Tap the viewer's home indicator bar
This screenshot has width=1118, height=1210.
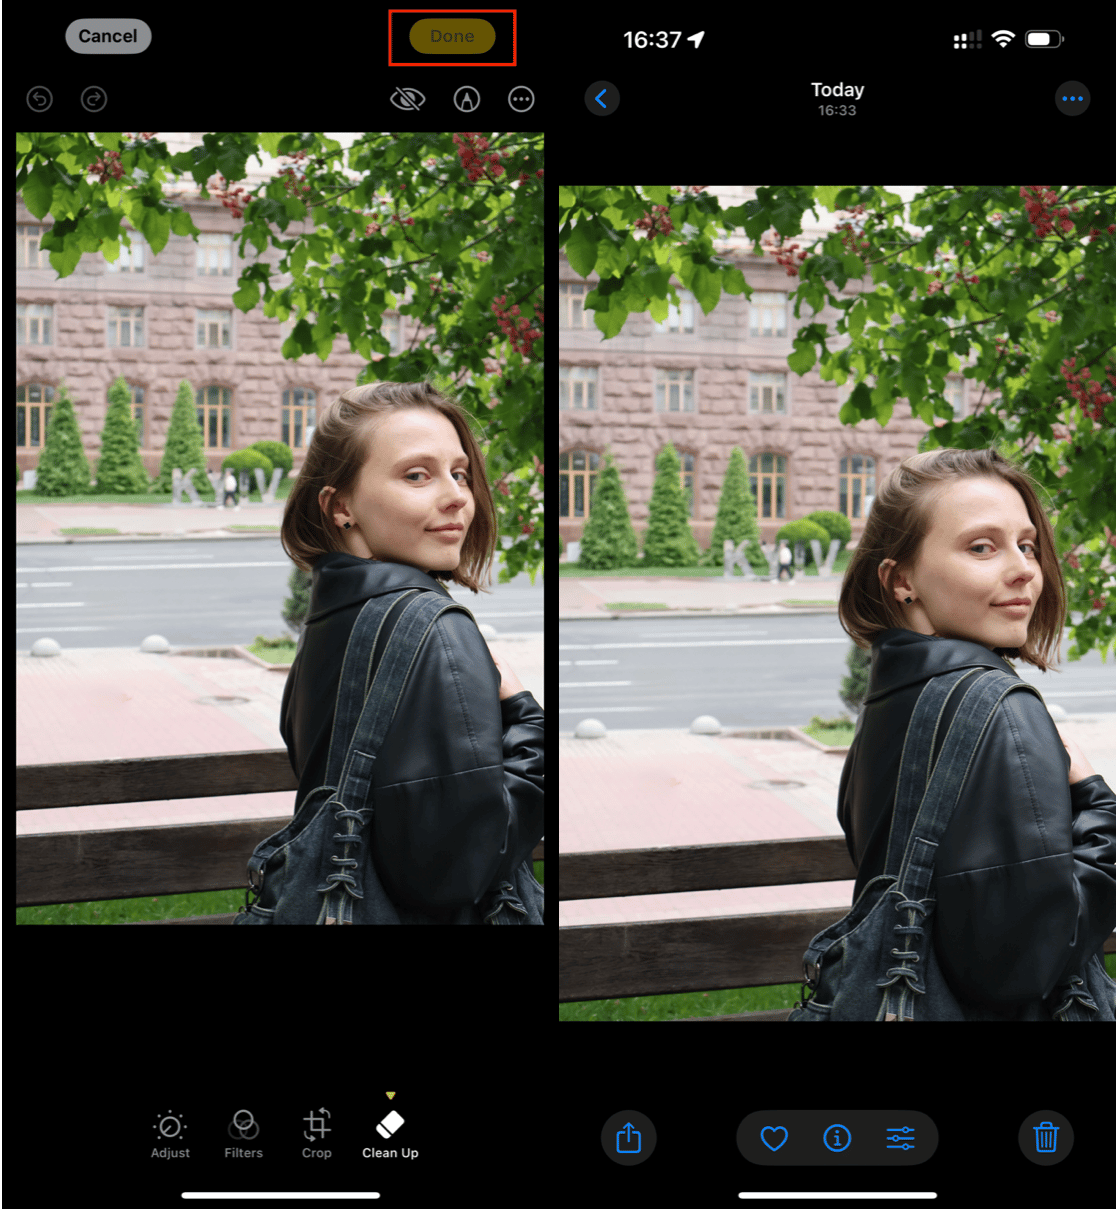(x=838, y=1194)
